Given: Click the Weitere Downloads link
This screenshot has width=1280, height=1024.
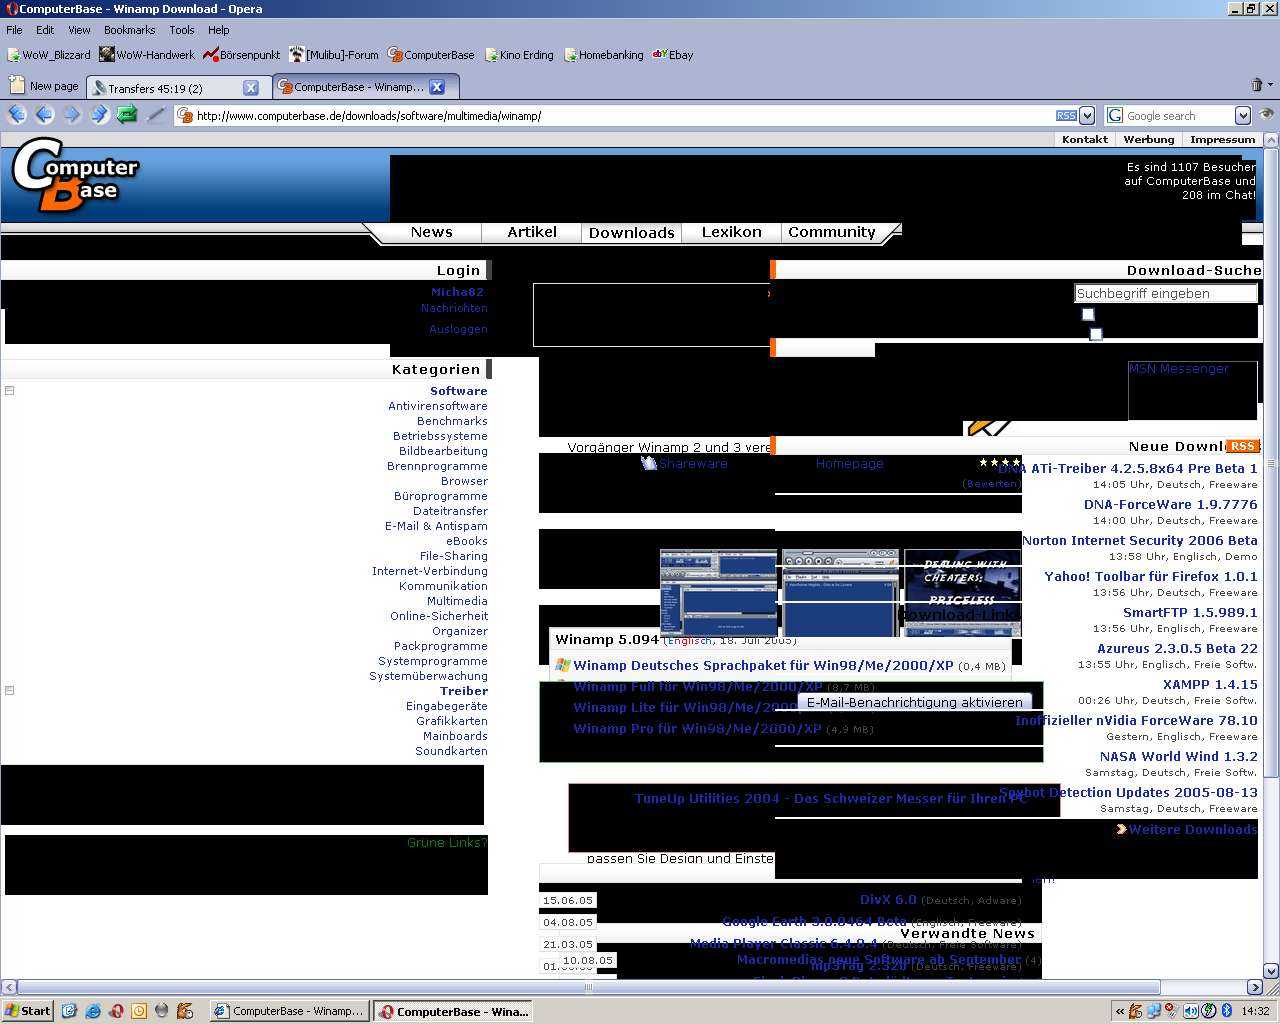Looking at the screenshot, I should (x=1193, y=829).
